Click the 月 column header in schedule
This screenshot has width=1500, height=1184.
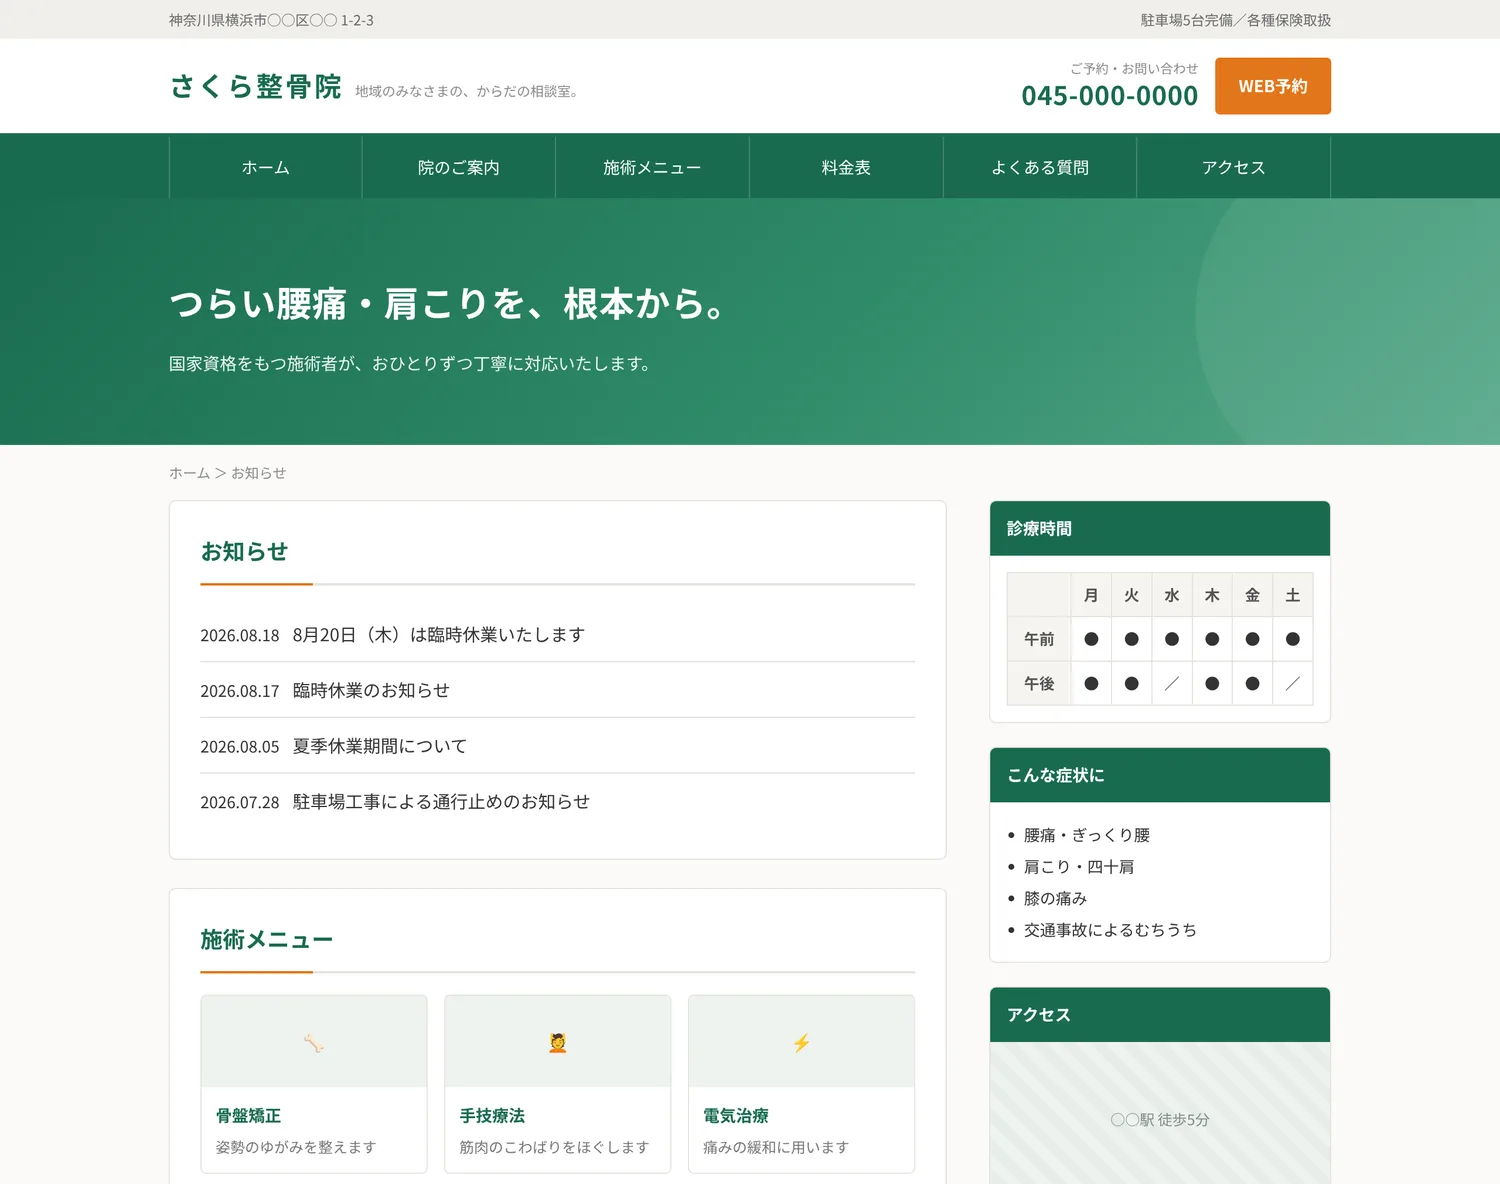(x=1091, y=596)
